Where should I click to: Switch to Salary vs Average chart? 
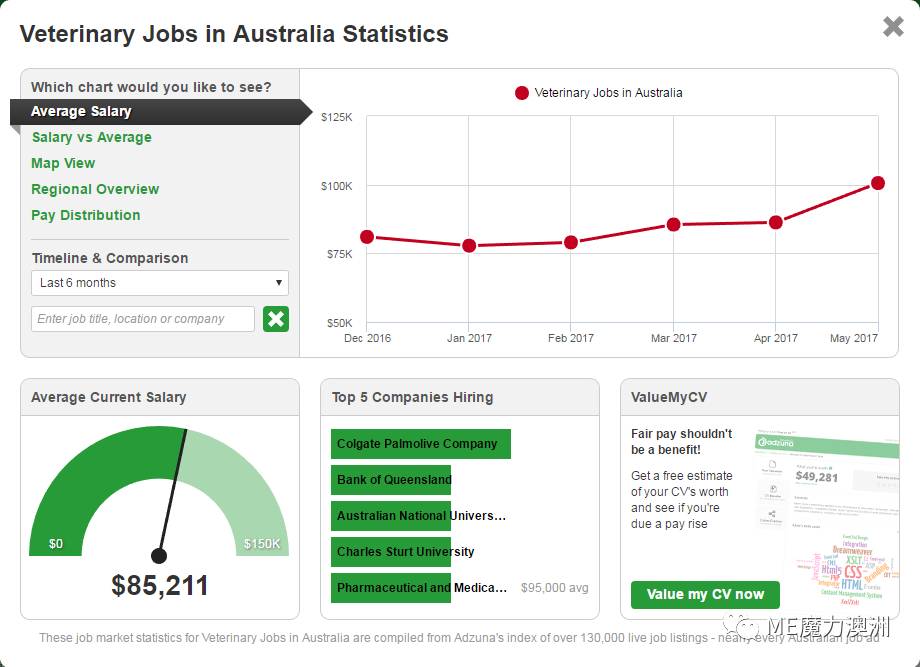tap(92, 137)
